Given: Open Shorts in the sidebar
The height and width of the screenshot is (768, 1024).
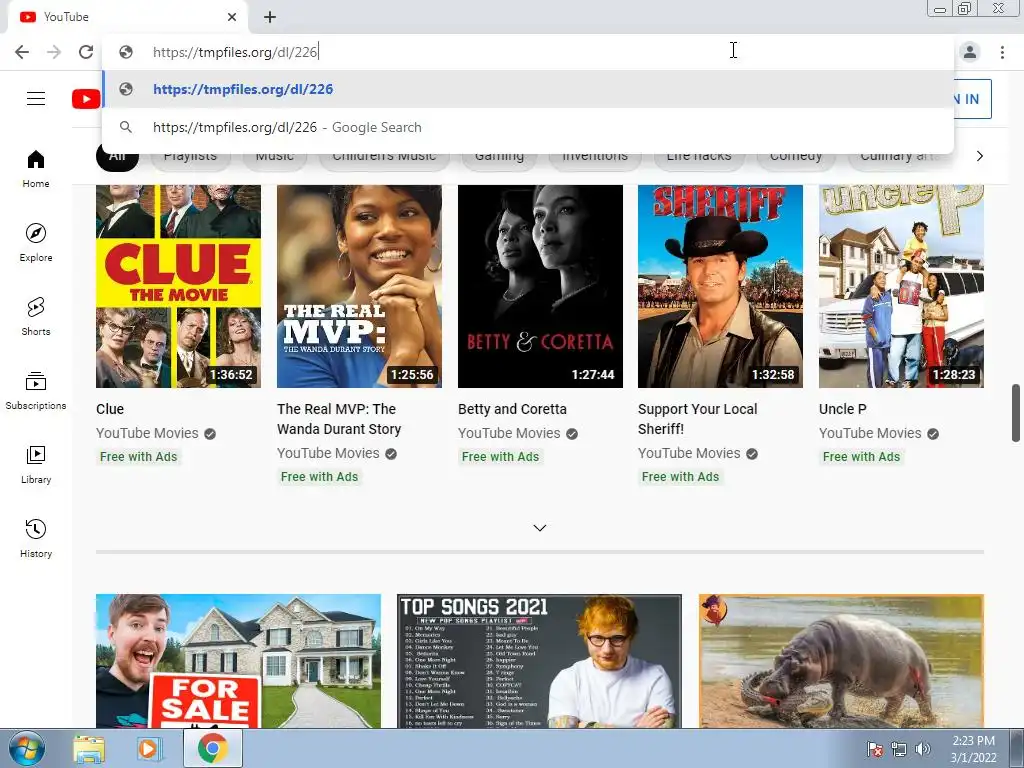Looking at the screenshot, I should [x=36, y=317].
